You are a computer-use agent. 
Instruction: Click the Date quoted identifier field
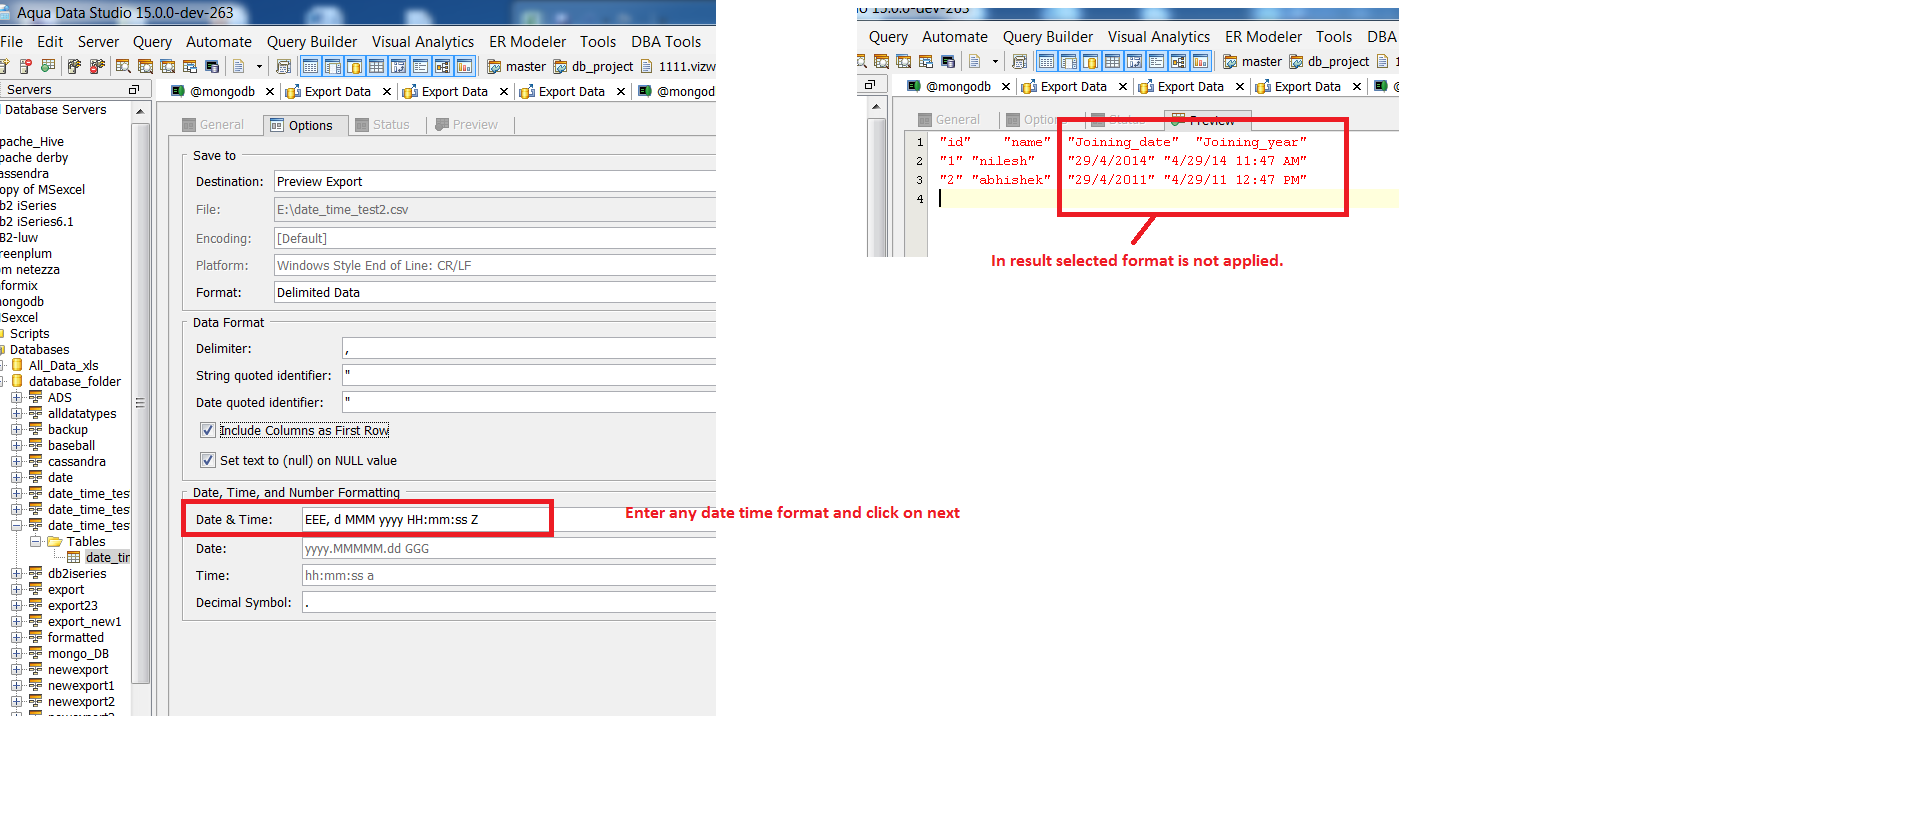pos(529,402)
